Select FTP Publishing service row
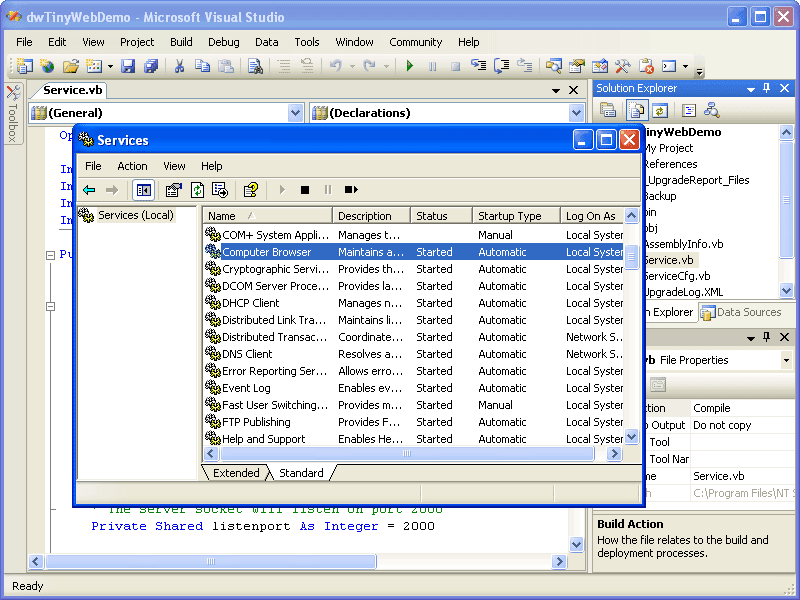The height and width of the screenshot is (600, 800). point(413,422)
